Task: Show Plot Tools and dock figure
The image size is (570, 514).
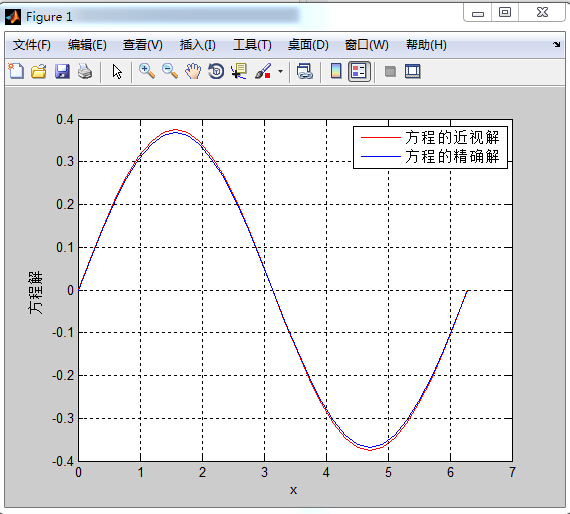Action: click(413, 71)
